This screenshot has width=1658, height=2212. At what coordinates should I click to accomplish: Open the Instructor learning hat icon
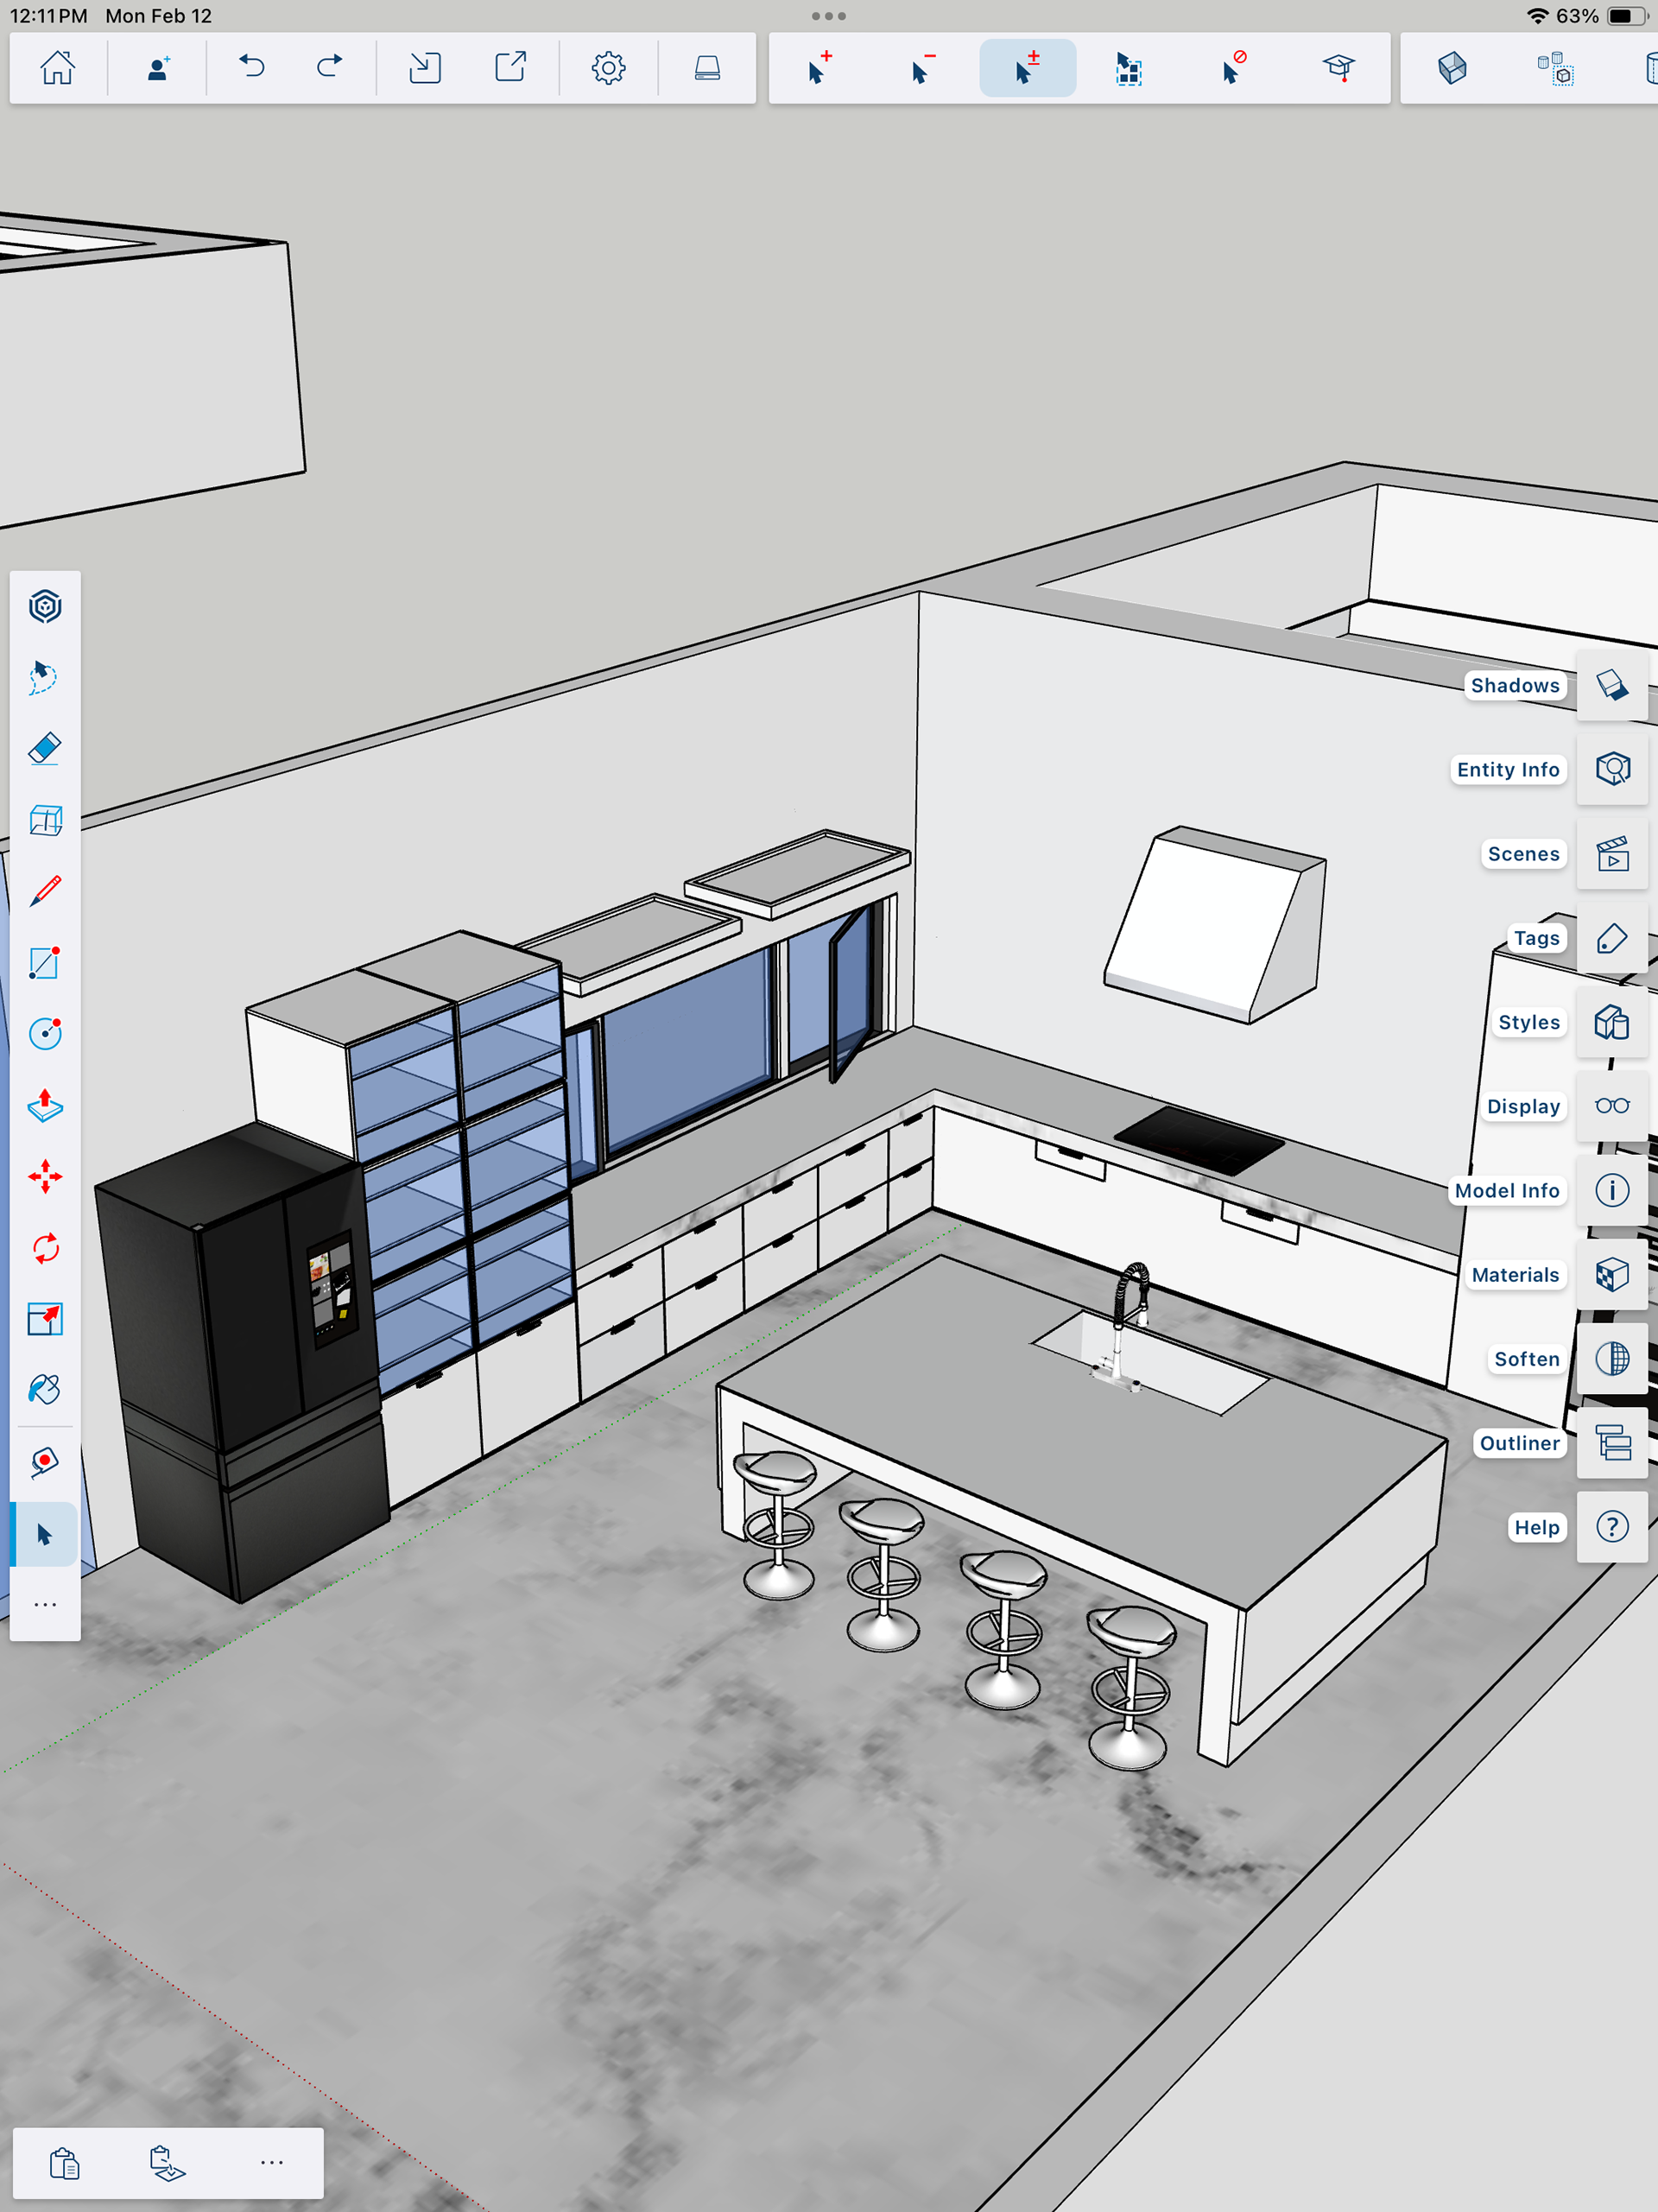point(1338,68)
